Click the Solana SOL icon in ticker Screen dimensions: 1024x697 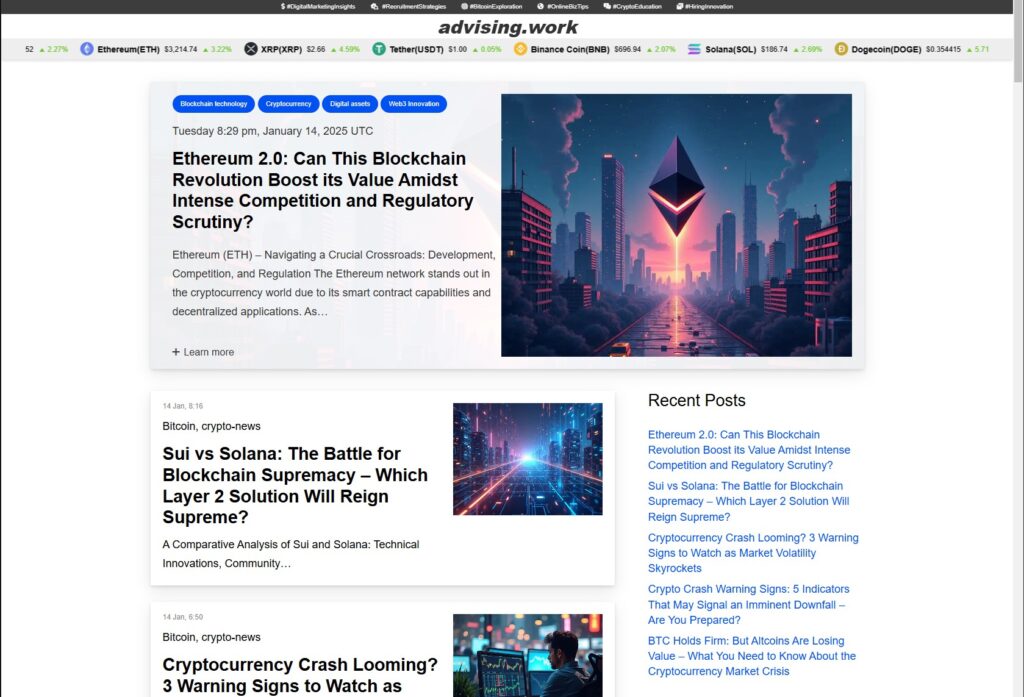[694, 49]
